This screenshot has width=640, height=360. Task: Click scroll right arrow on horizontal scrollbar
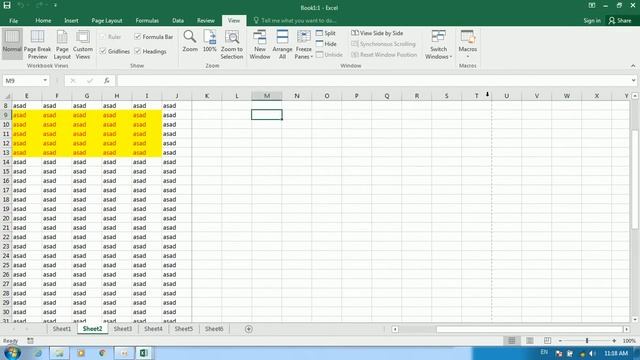(x=627, y=329)
